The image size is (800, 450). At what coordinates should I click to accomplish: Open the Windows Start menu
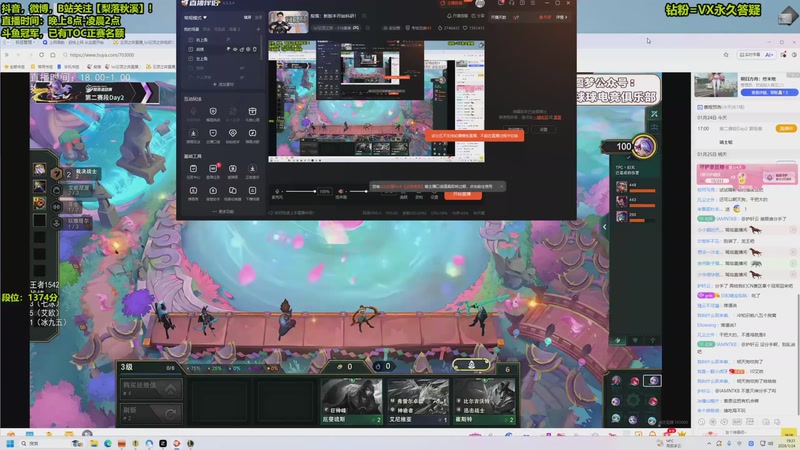click(9, 443)
